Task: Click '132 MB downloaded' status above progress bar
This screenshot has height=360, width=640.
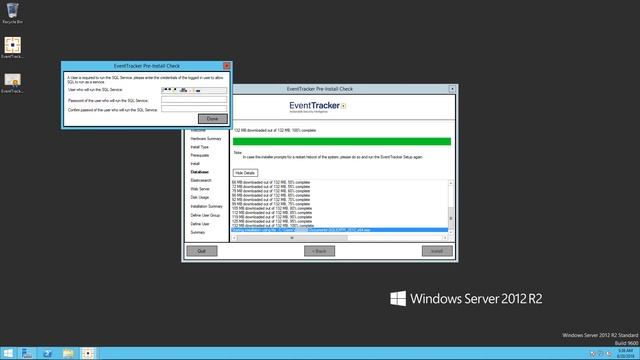Action: coord(275,130)
